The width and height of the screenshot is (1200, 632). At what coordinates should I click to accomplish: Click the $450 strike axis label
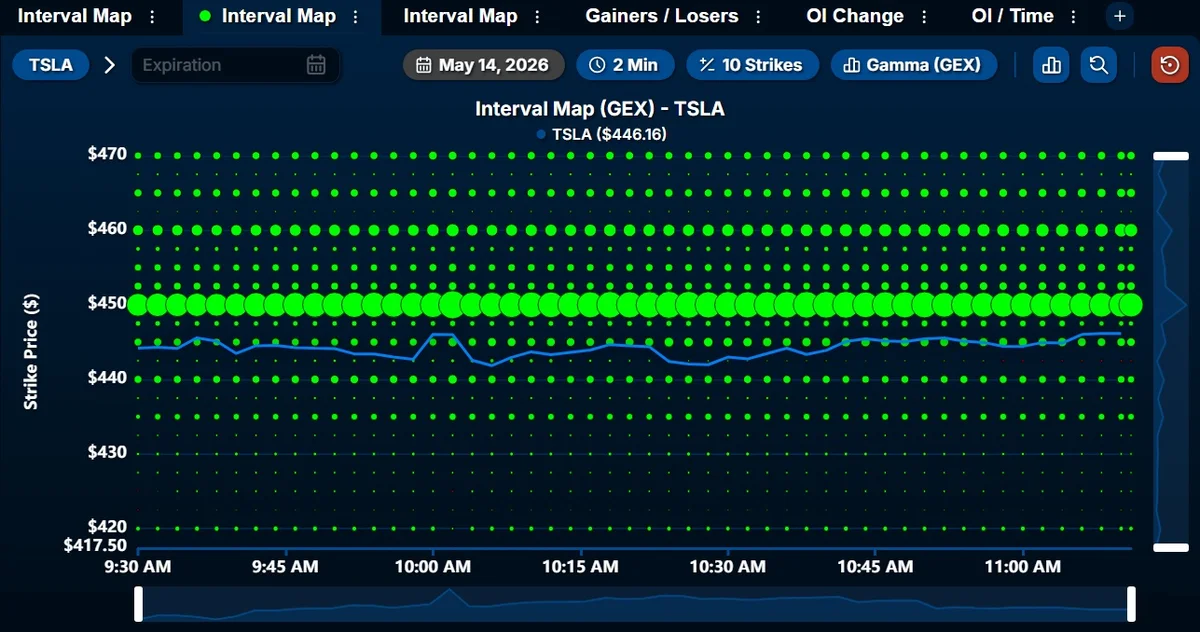(x=107, y=303)
